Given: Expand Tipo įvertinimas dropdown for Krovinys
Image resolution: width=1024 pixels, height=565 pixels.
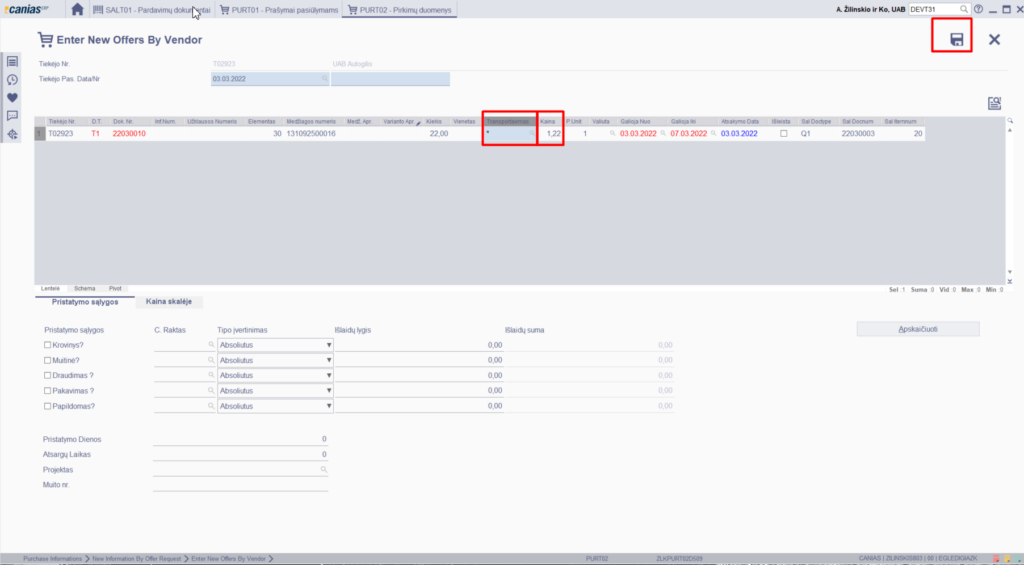Looking at the screenshot, I should (x=328, y=345).
